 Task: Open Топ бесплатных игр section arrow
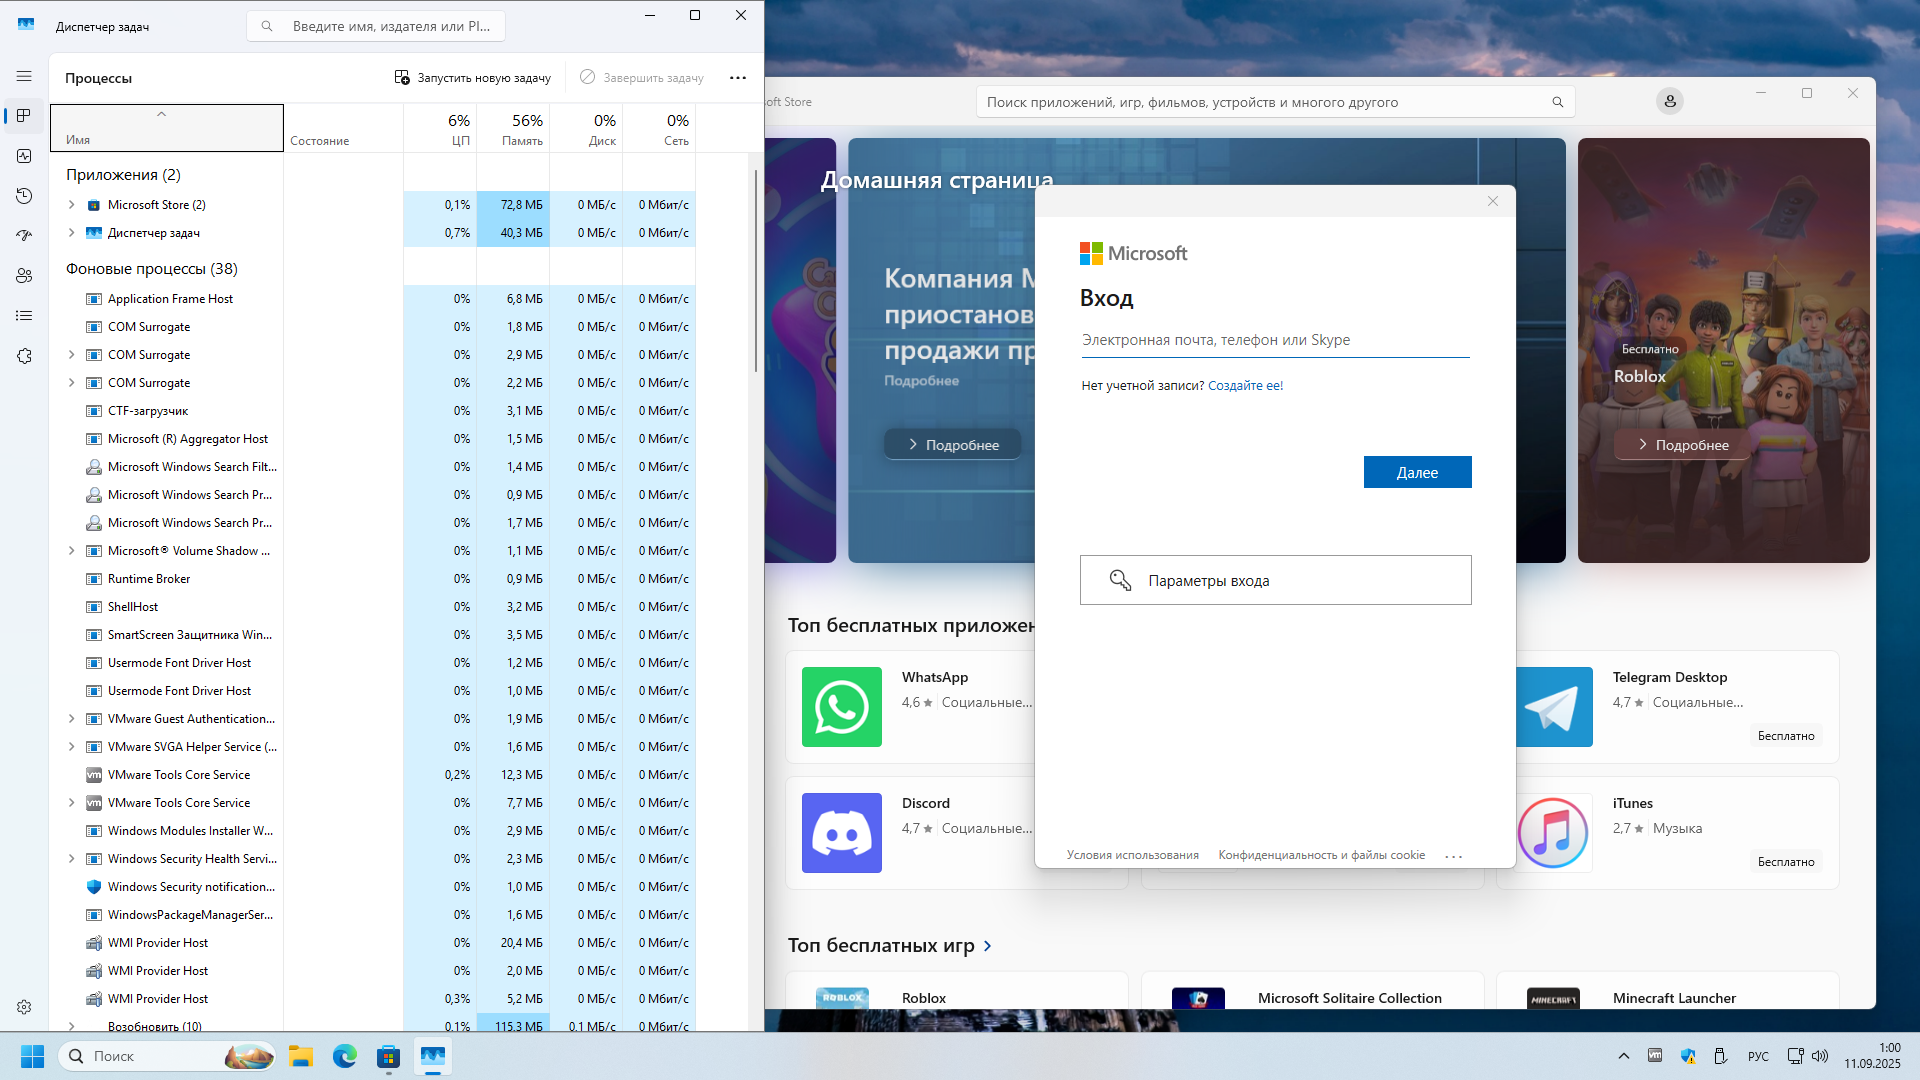(988, 946)
